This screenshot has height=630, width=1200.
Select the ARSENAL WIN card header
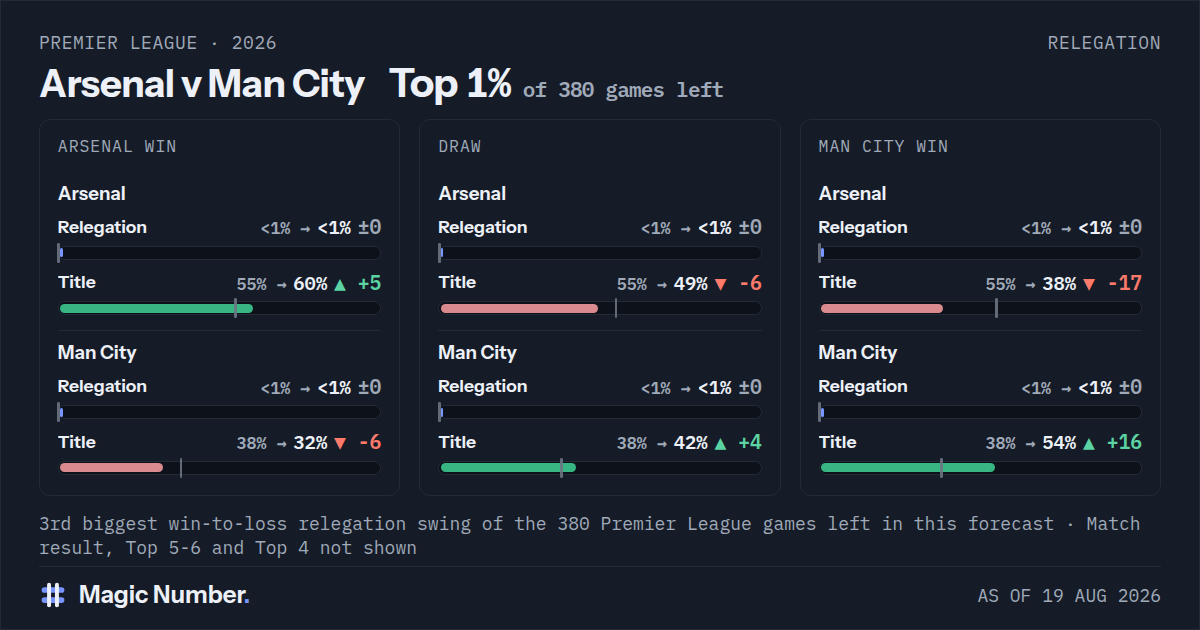[117, 147]
